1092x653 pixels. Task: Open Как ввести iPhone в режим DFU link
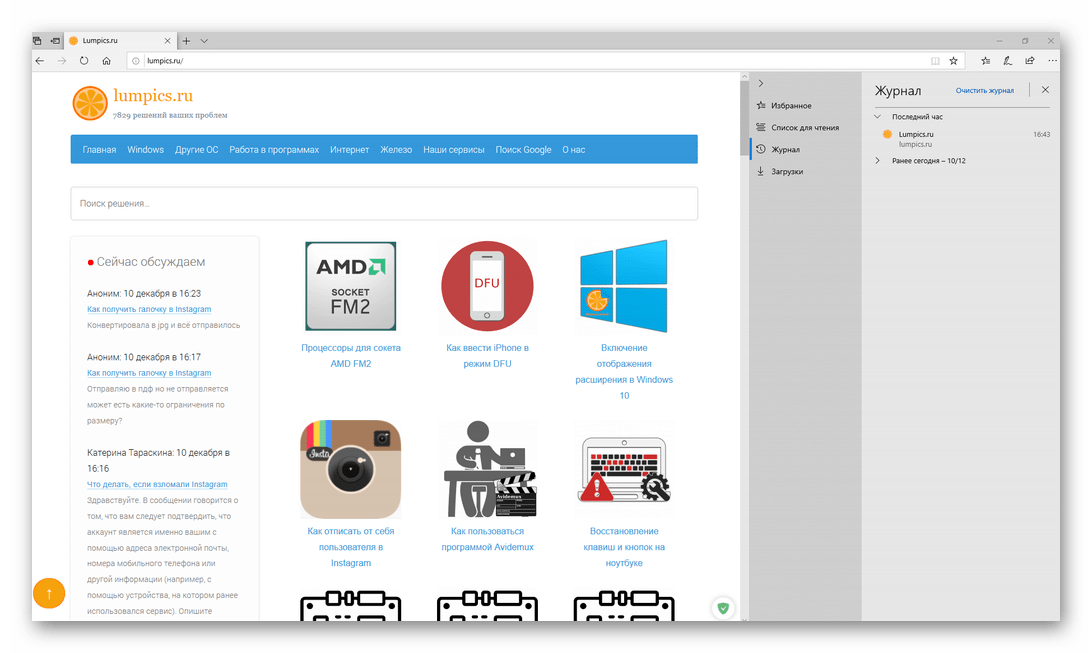coord(487,356)
